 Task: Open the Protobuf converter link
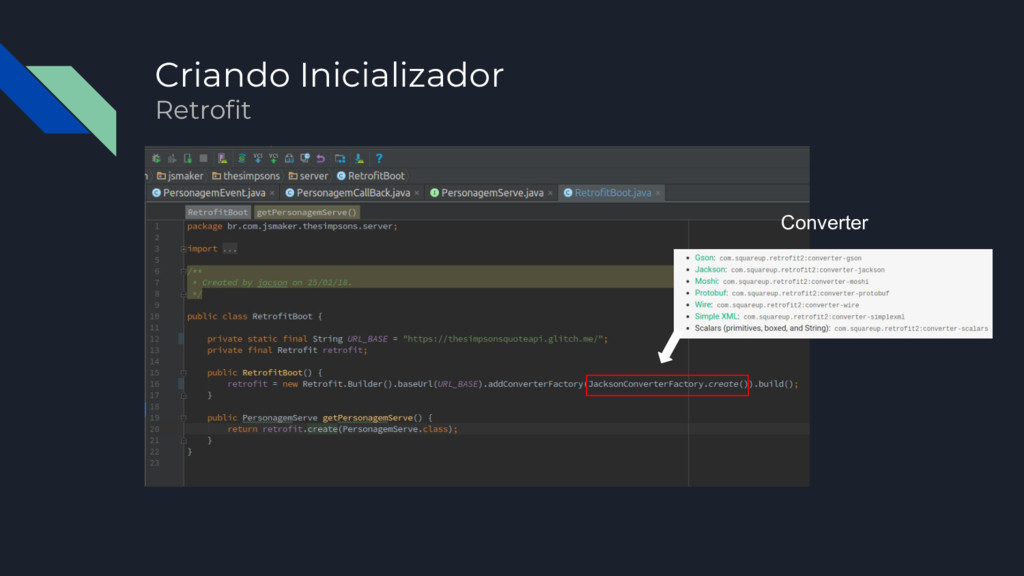click(x=711, y=293)
